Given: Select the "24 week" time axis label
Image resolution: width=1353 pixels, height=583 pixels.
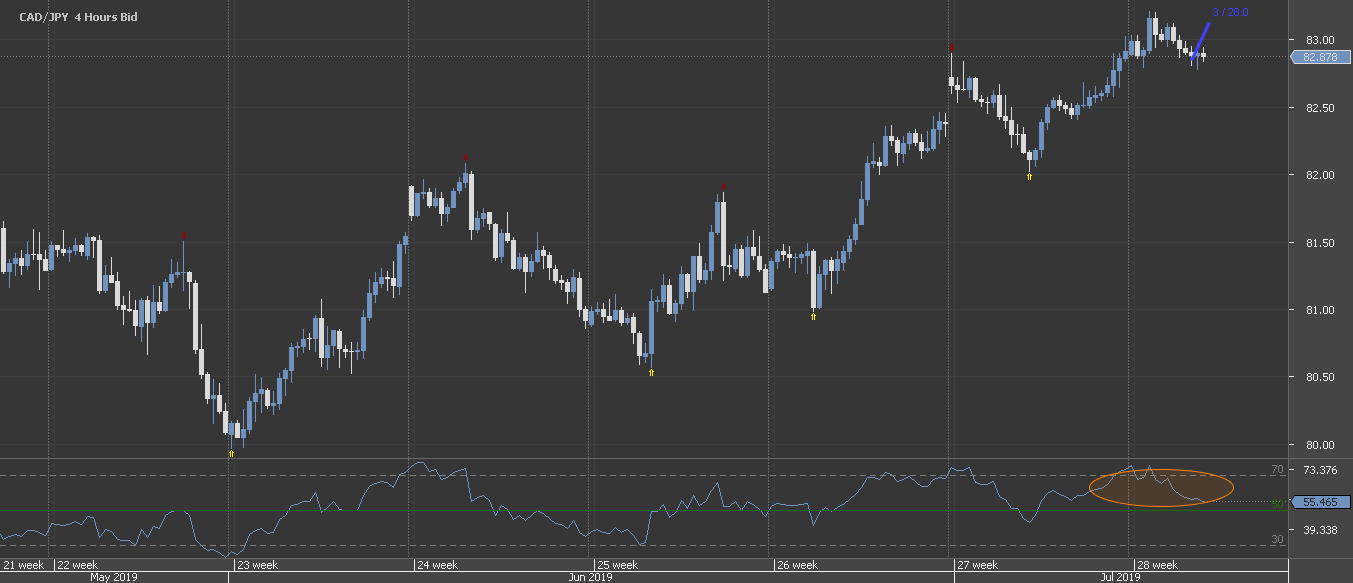Looking at the screenshot, I should [x=436, y=565].
